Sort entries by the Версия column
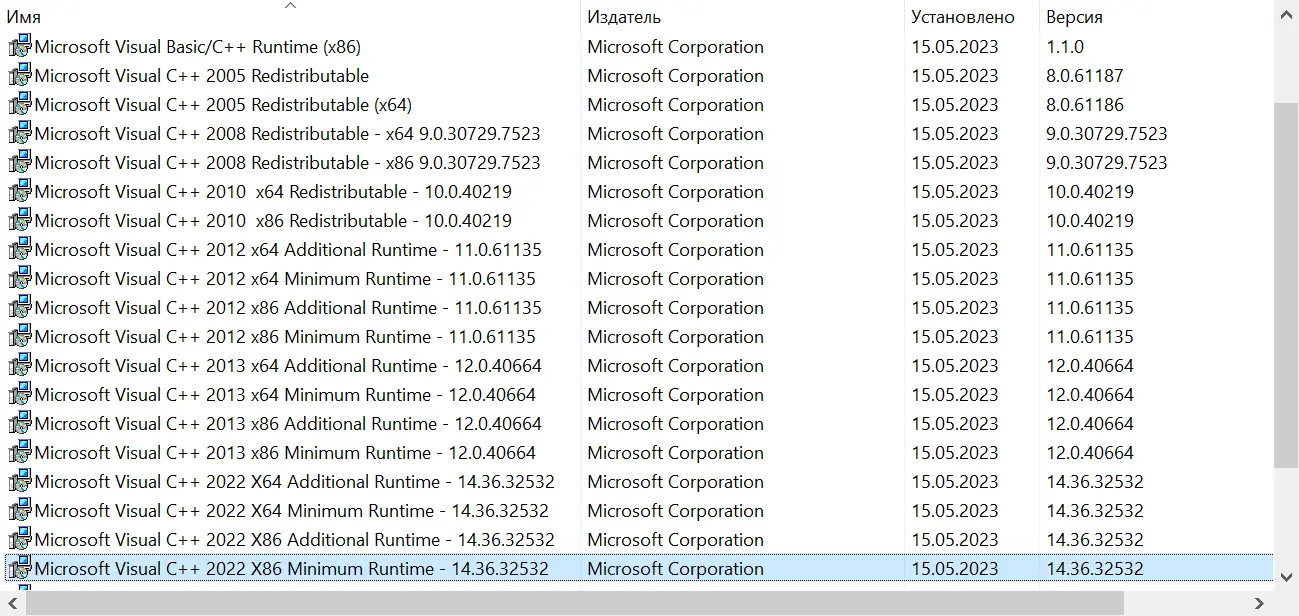This screenshot has width=1299, height=616. click(1074, 17)
